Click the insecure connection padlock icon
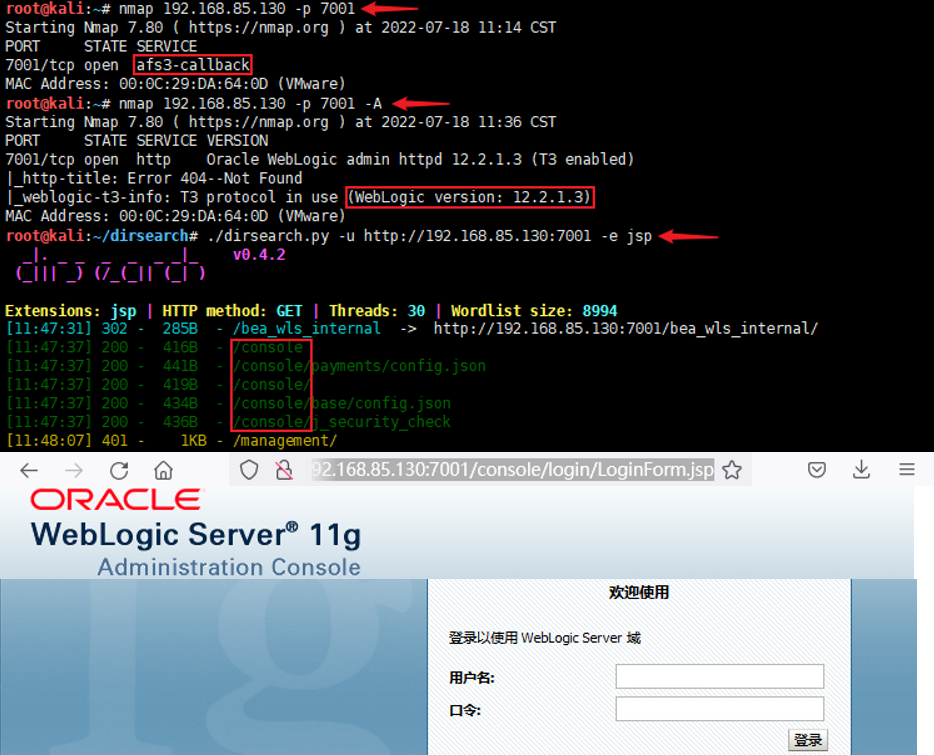Image resolution: width=934 pixels, height=755 pixels. tap(284, 470)
